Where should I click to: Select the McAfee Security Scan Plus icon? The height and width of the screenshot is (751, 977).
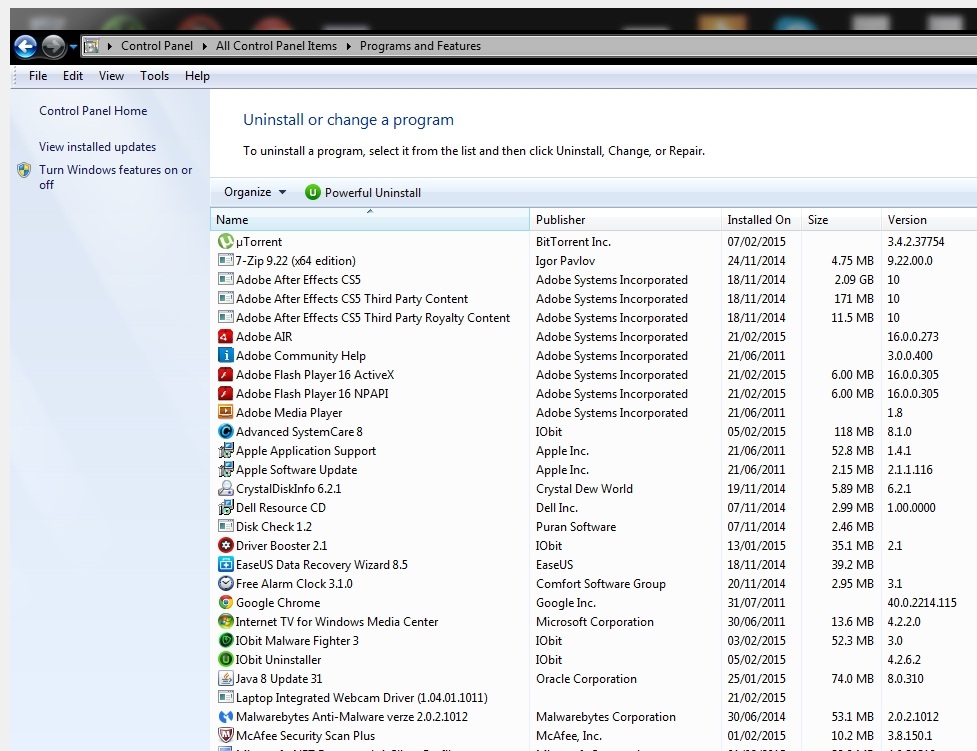point(226,736)
